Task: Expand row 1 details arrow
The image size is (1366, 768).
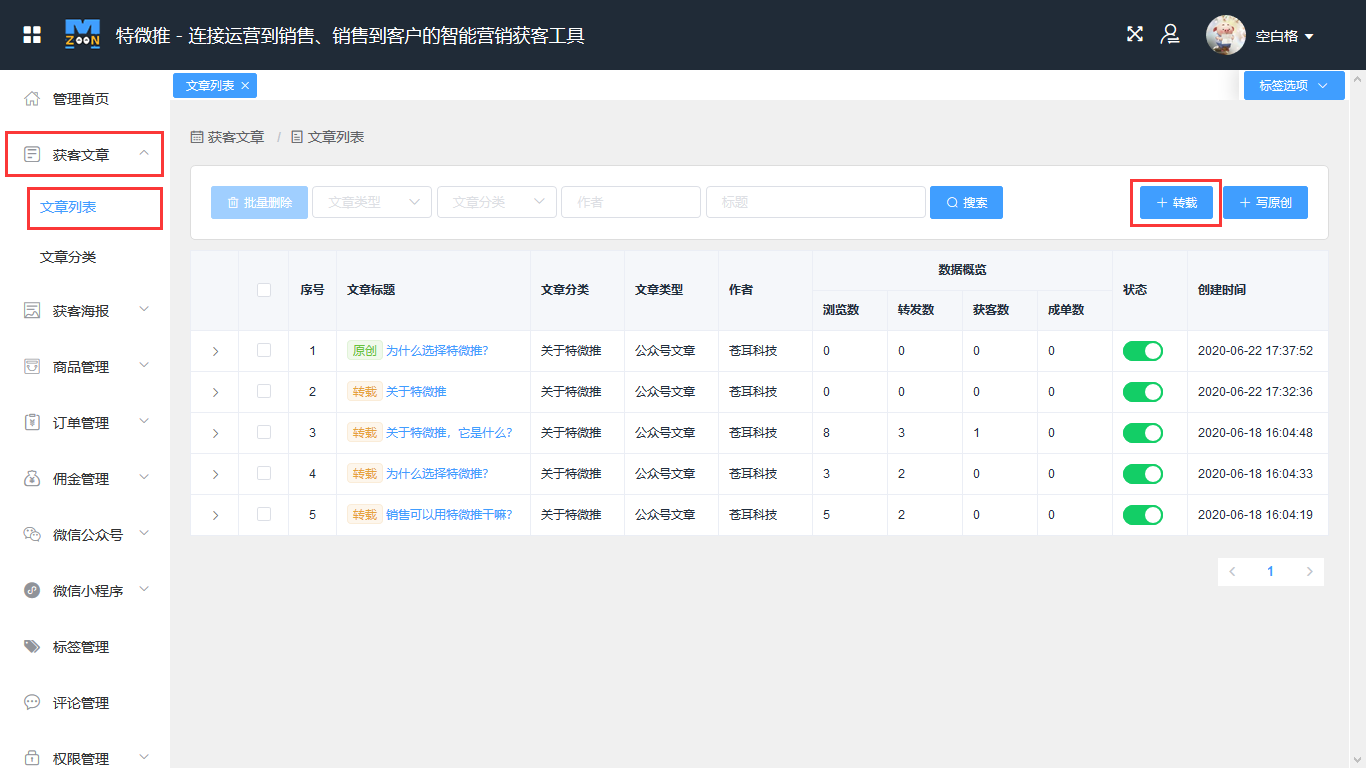Action: pos(215,351)
